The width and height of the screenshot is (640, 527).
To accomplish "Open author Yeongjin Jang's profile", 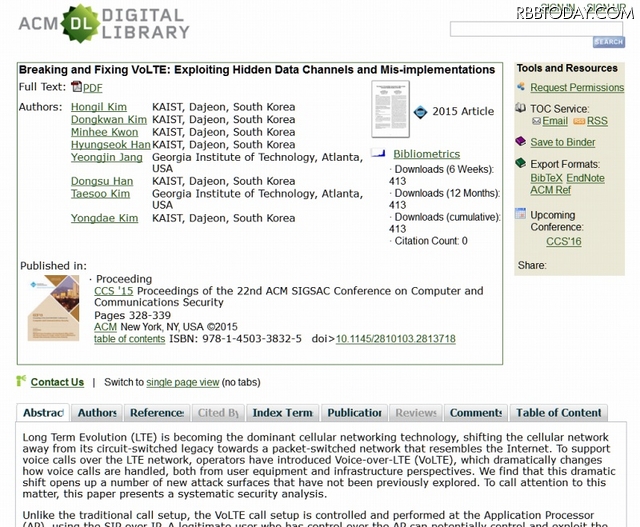I will tap(107, 158).
